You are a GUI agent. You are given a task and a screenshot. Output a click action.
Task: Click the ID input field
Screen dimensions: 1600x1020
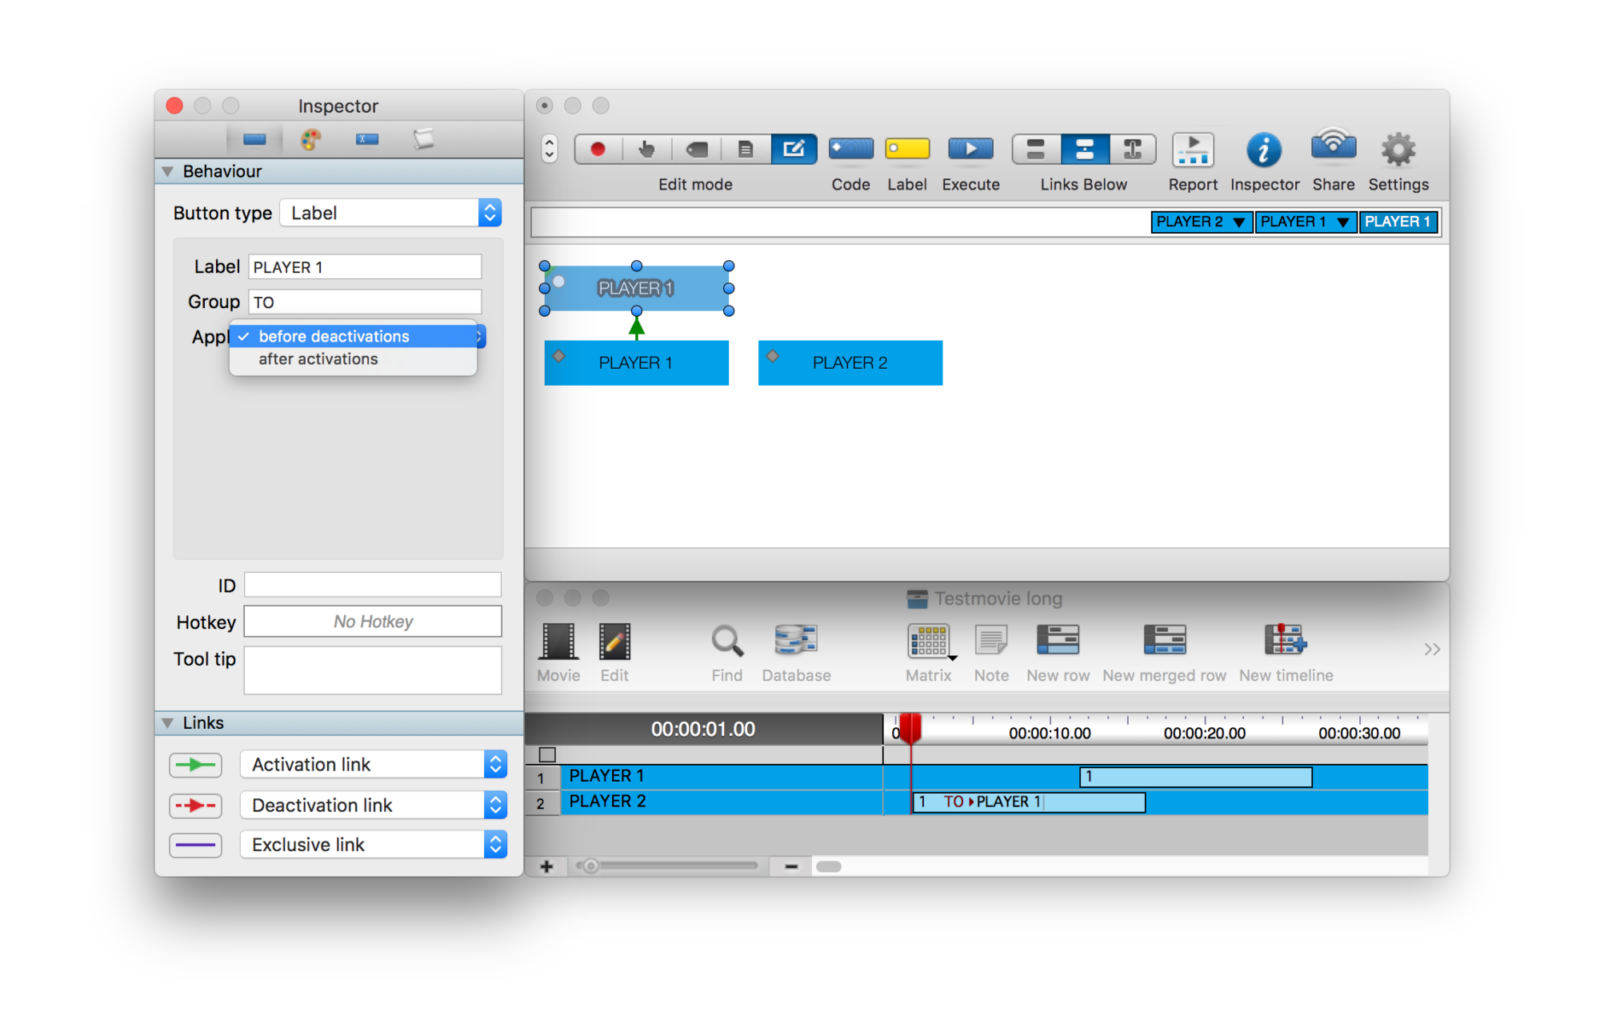point(373,585)
